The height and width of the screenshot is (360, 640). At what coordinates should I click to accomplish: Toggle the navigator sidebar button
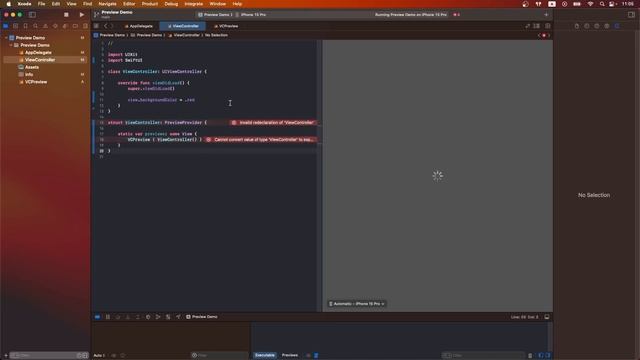pyautogui.click(x=32, y=15)
